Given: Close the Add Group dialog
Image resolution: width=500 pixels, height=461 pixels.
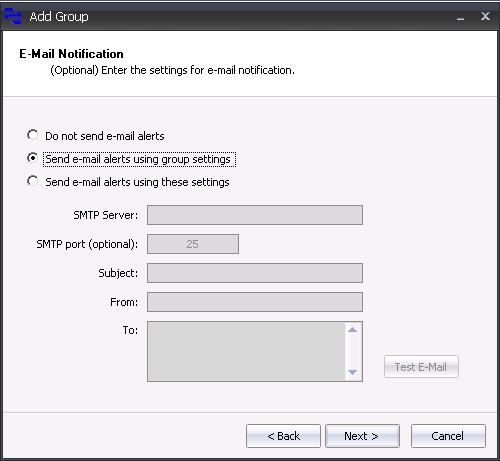Looking at the screenshot, I should pos(485,16).
